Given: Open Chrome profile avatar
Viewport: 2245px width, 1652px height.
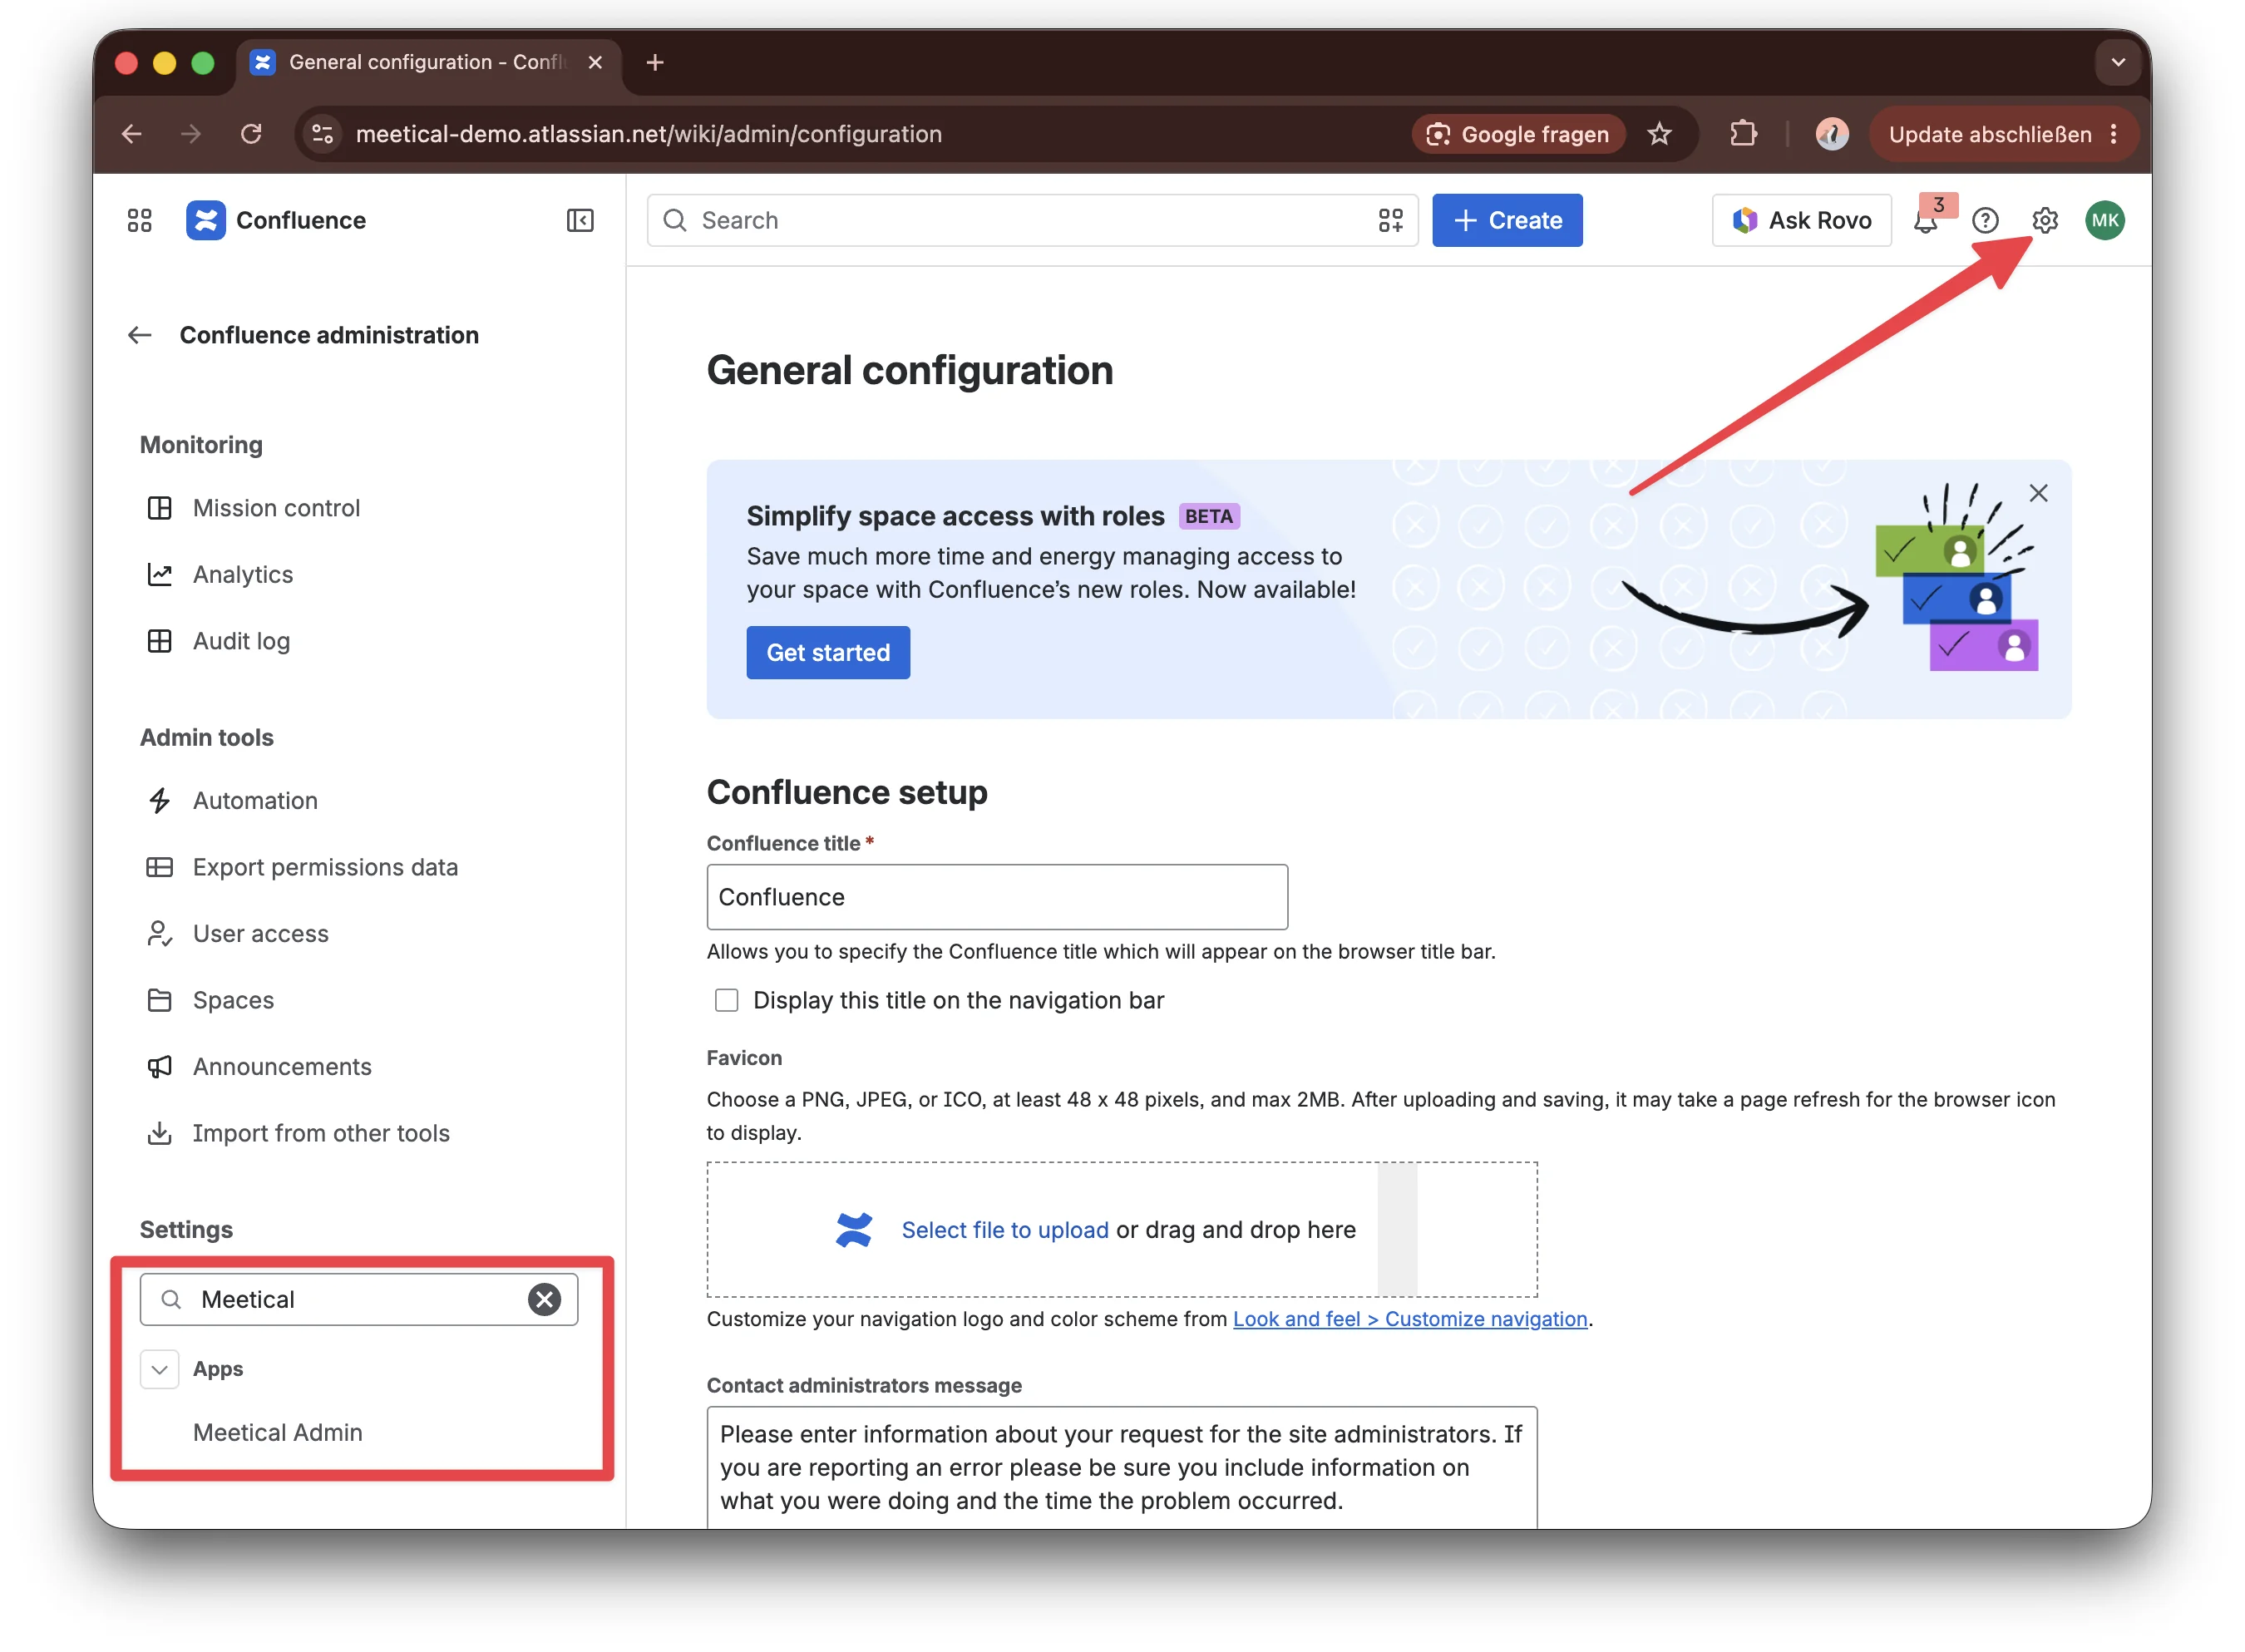Looking at the screenshot, I should 1832,134.
